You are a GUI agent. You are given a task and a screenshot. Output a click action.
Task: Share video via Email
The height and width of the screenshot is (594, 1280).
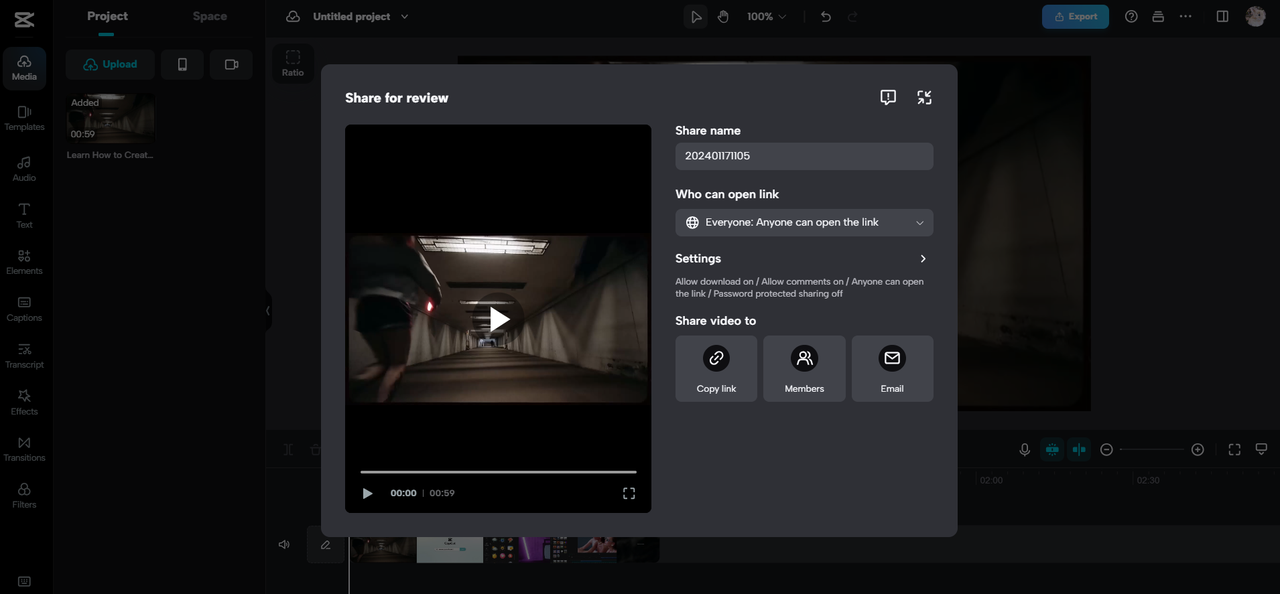point(892,369)
